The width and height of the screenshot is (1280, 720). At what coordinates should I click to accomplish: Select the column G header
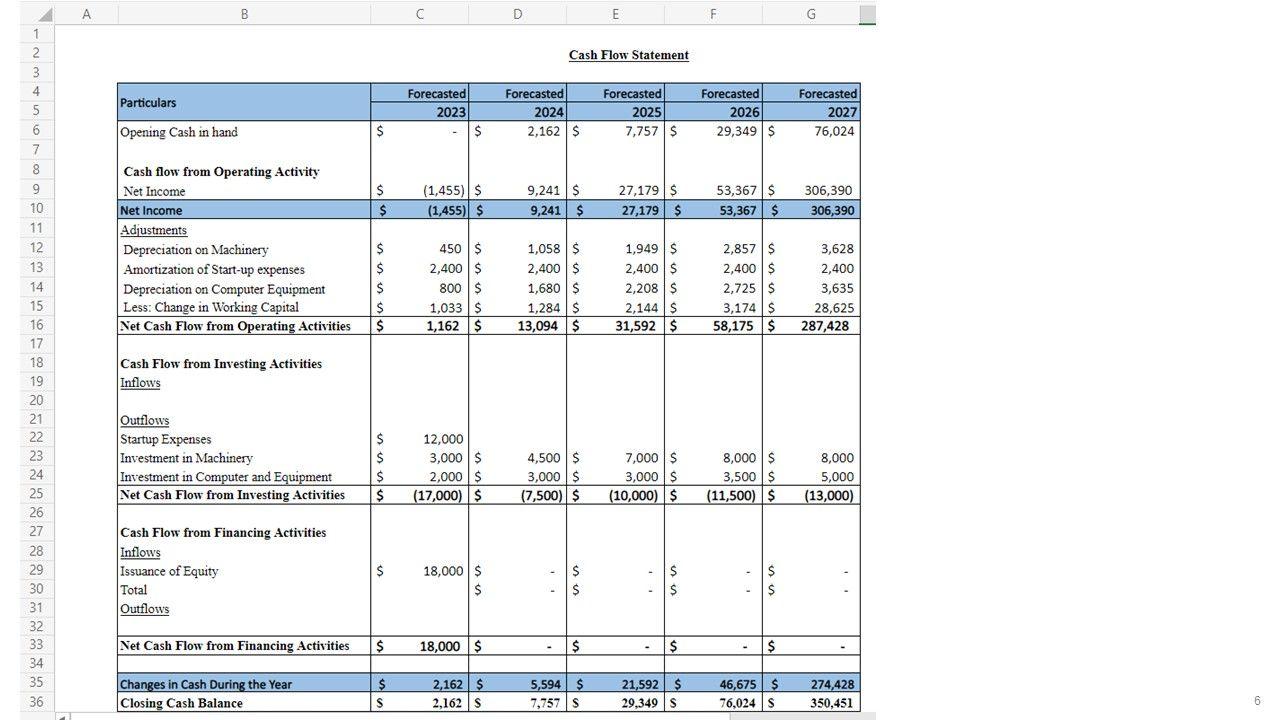(810, 14)
